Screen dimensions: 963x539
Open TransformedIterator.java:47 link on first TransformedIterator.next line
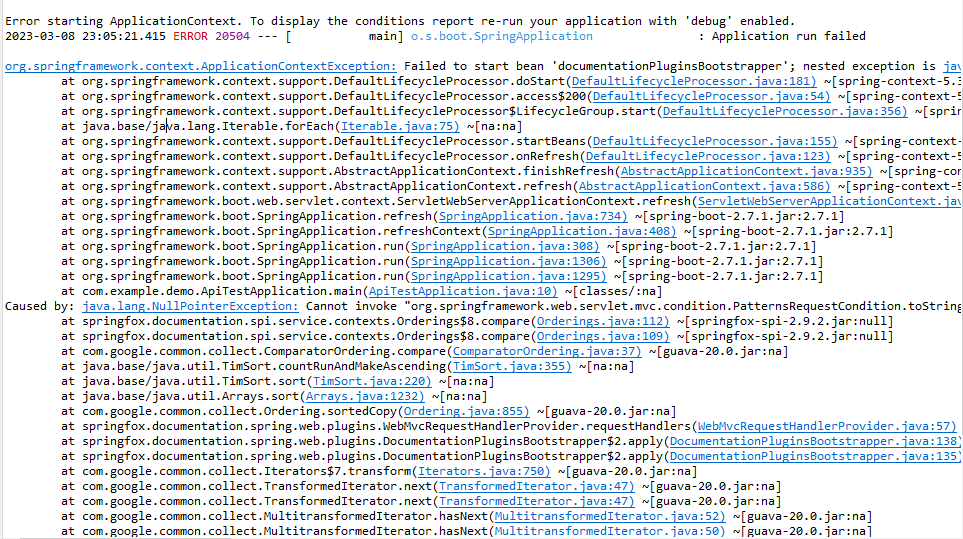(x=536, y=486)
